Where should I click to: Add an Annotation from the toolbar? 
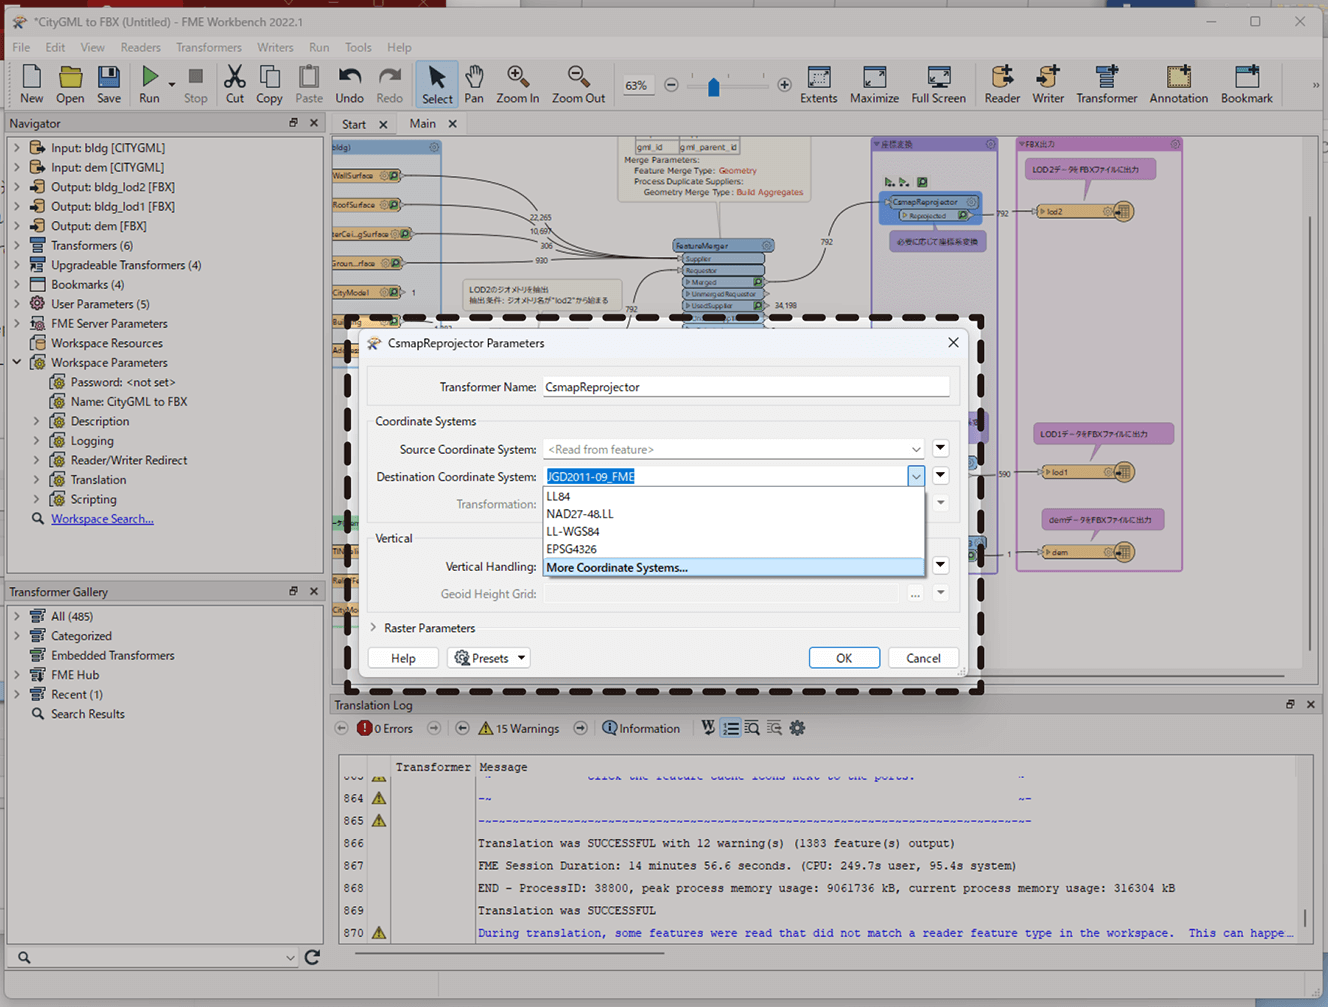(1178, 84)
